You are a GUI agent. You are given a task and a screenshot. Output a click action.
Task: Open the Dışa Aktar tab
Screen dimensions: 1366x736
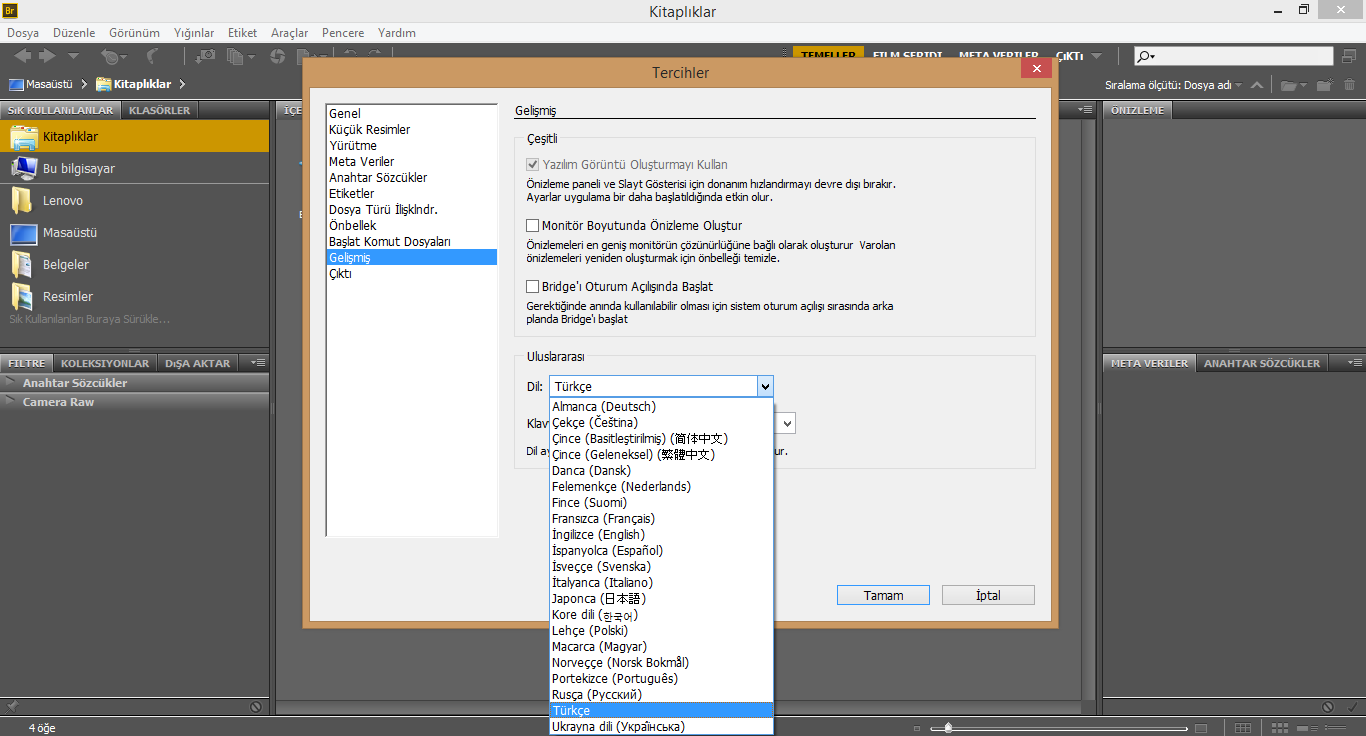(198, 363)
